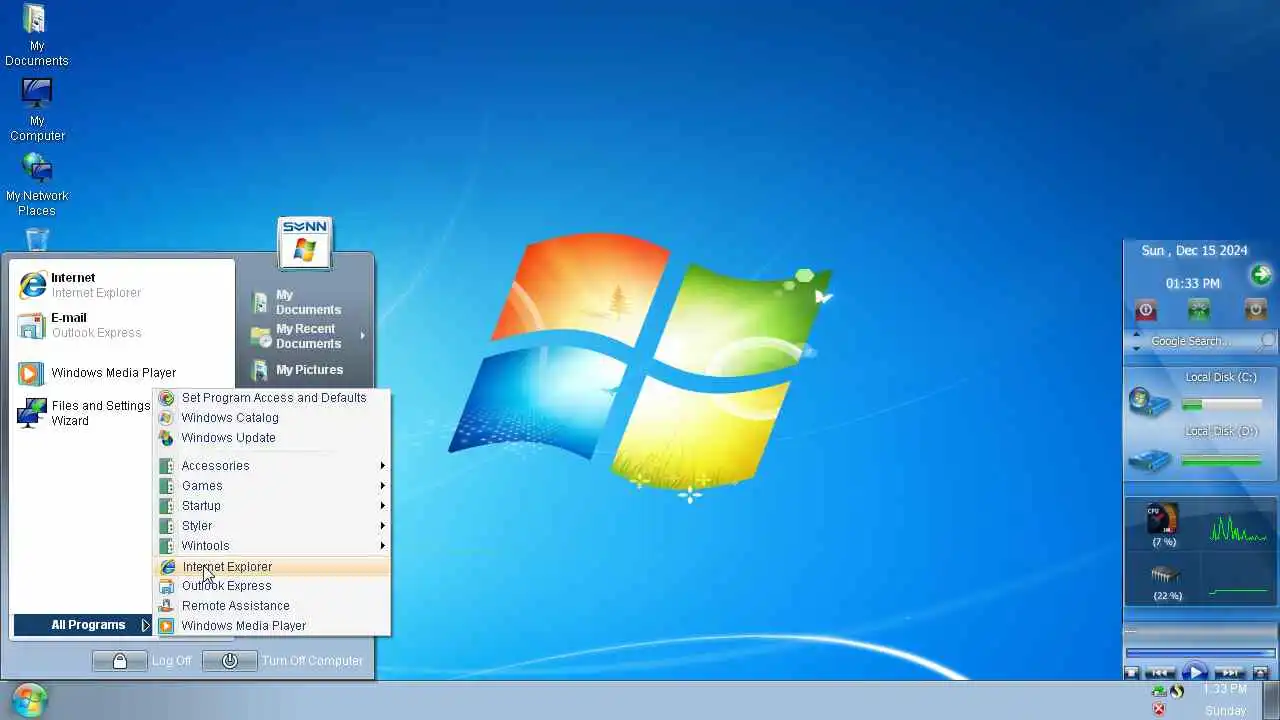Viewport: 1280px width, 720px height.
Task: Start Windows Media Player from All Programs
Action: (x=272, y=626)
